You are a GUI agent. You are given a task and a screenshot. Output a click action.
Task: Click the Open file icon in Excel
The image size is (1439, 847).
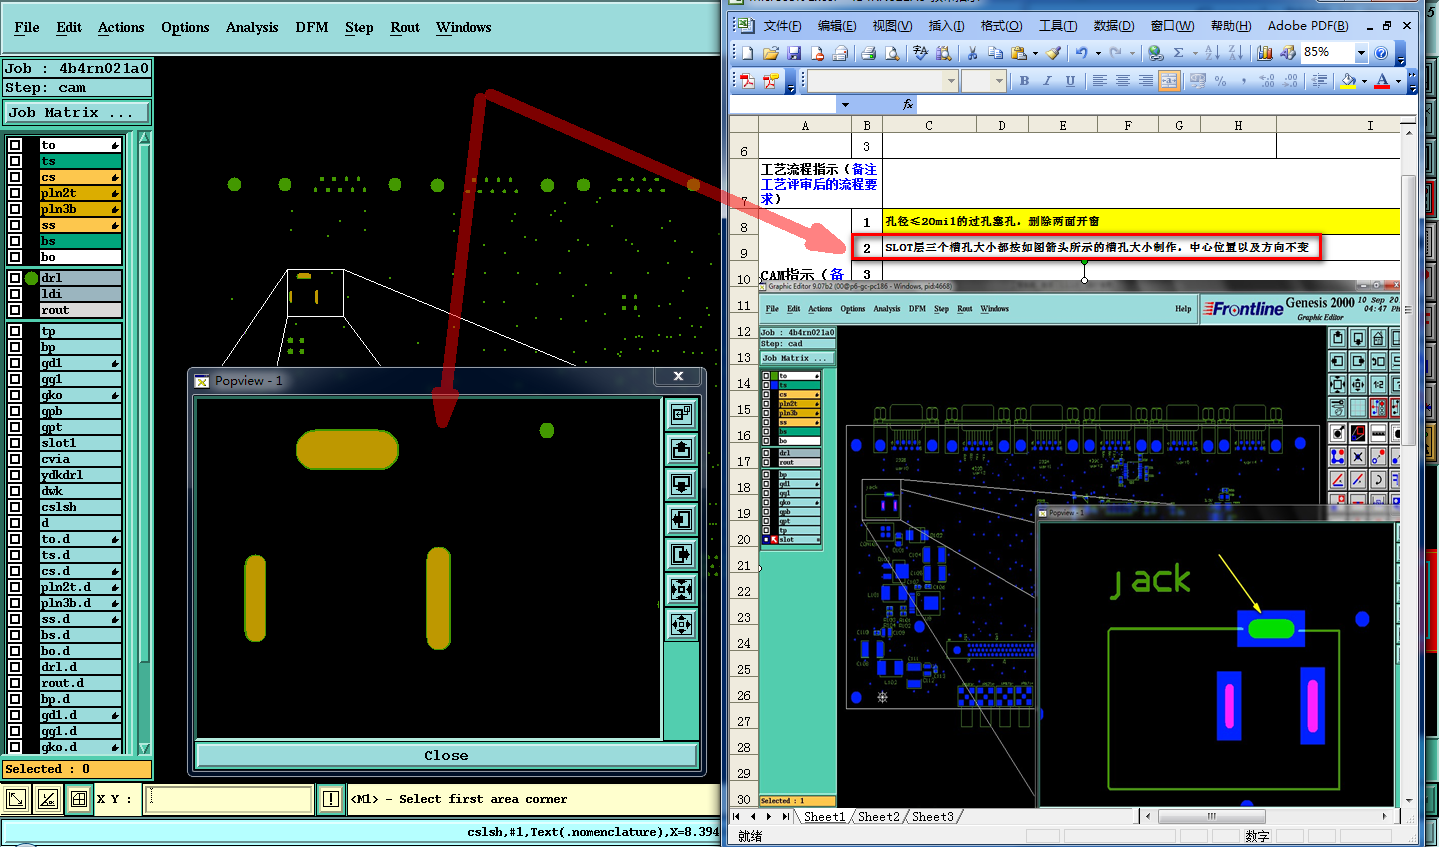point(770,53)
